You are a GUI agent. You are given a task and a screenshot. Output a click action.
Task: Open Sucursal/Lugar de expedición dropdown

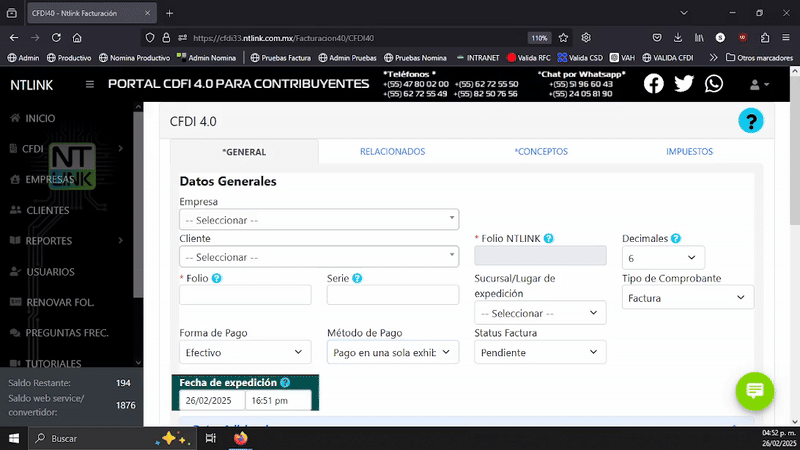(540, 313)
